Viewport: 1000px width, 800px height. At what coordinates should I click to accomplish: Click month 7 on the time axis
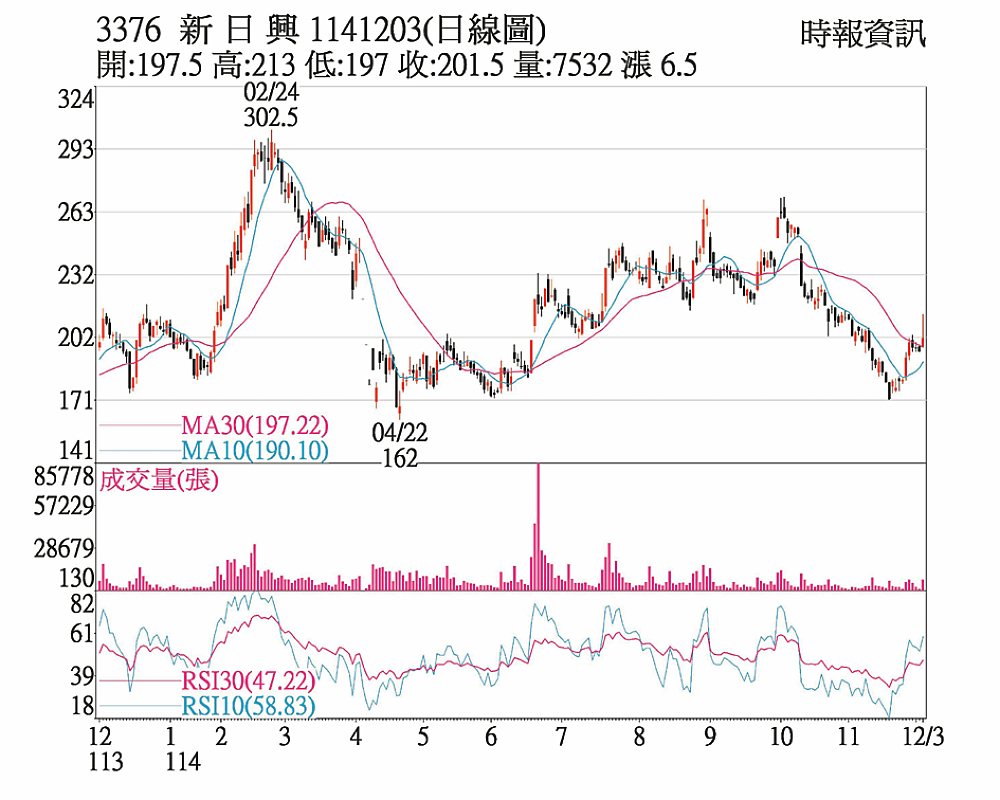point(561,739)
